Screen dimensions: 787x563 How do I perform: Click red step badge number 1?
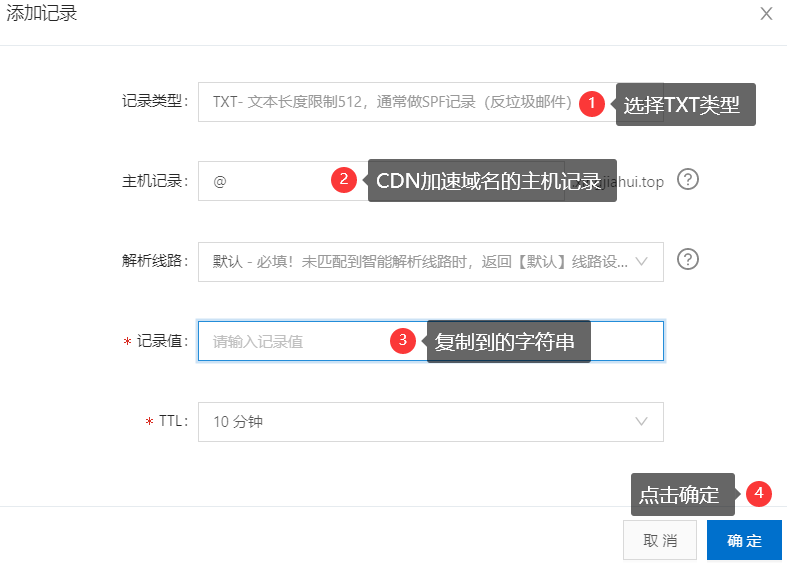592,103
